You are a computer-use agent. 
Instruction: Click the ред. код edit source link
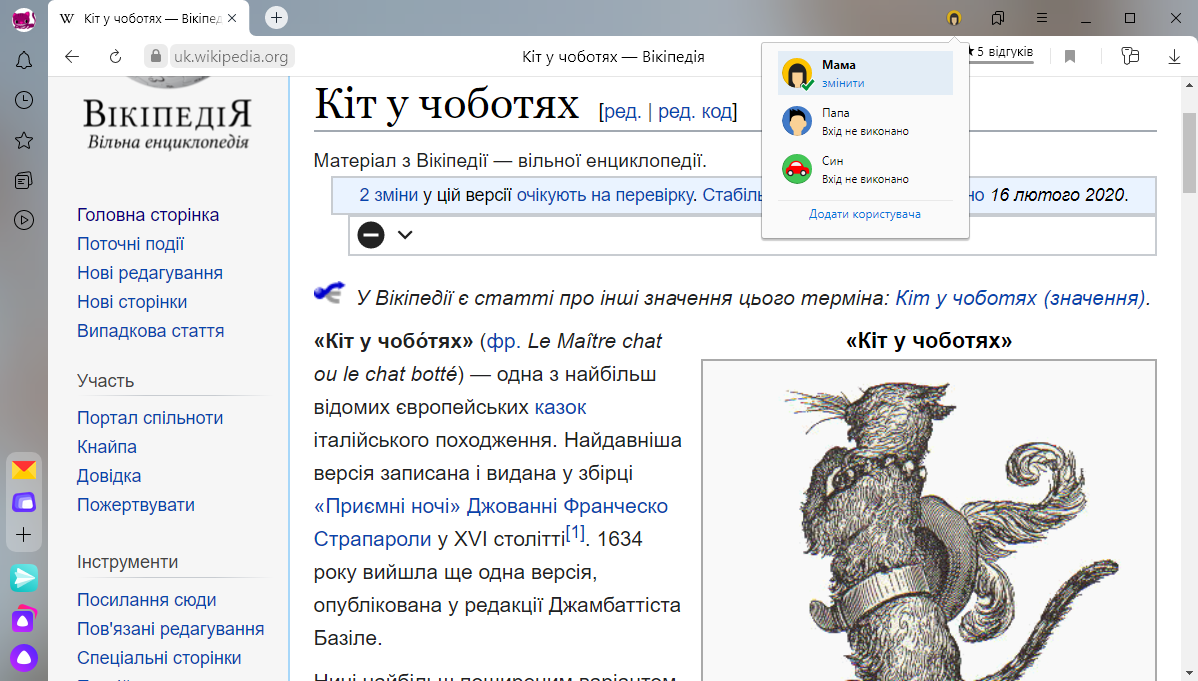pos(695,111)
